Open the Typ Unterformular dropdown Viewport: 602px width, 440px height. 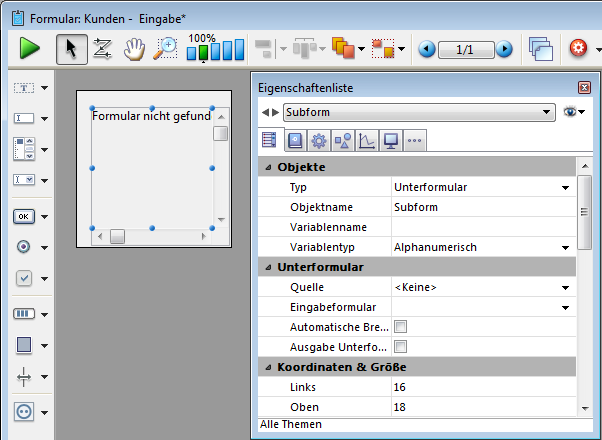[565, 187]
